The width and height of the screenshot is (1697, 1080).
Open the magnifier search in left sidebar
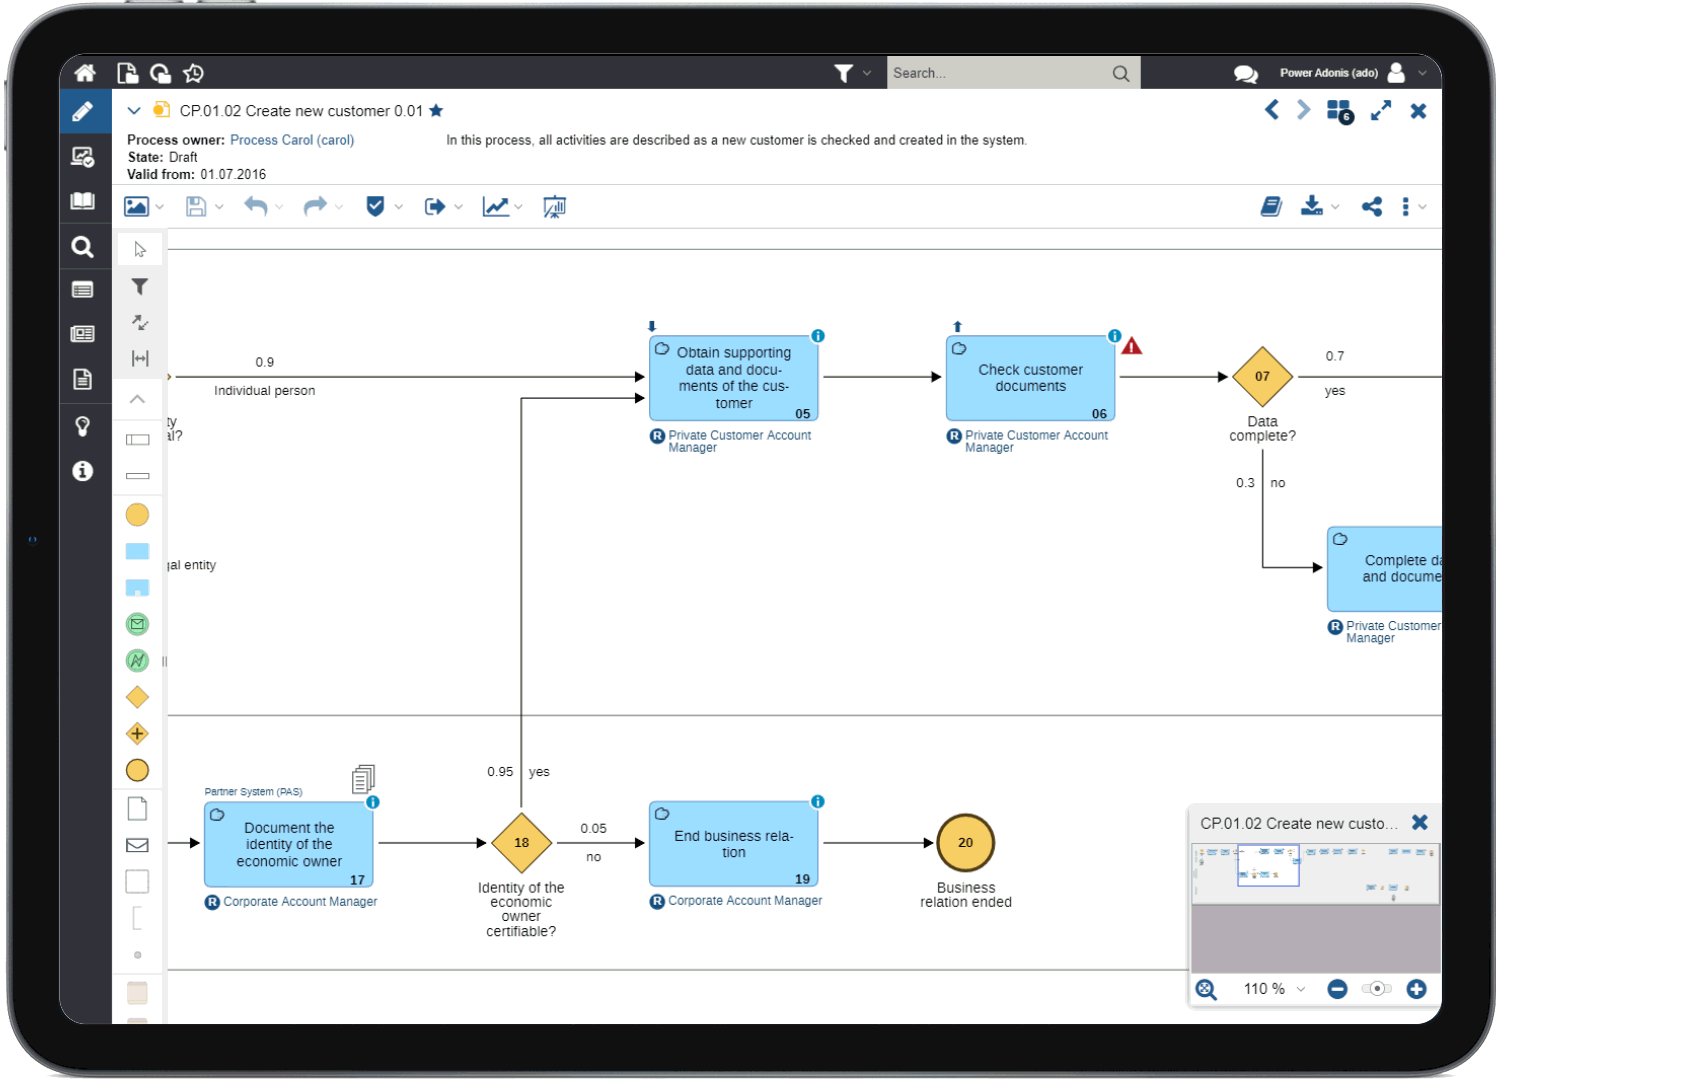tap(83, 247)
